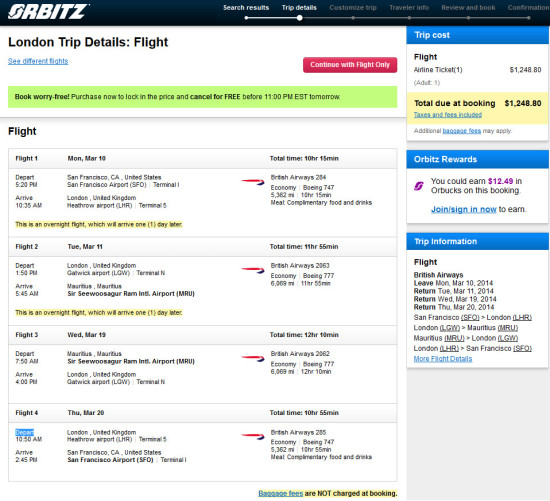
Task: Click 'Leave Mon, Mar 10, 2014' text
Action: (x=453, y=283)
